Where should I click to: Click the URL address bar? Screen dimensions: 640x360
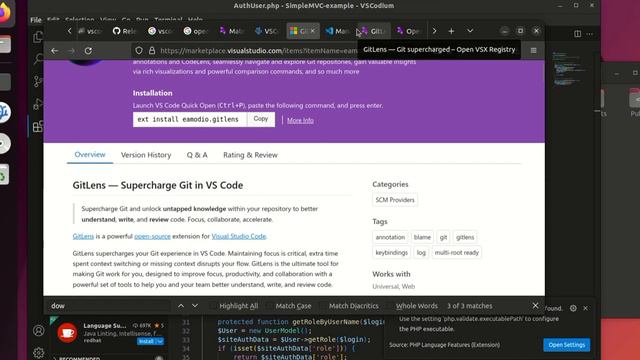coord(258,51)
